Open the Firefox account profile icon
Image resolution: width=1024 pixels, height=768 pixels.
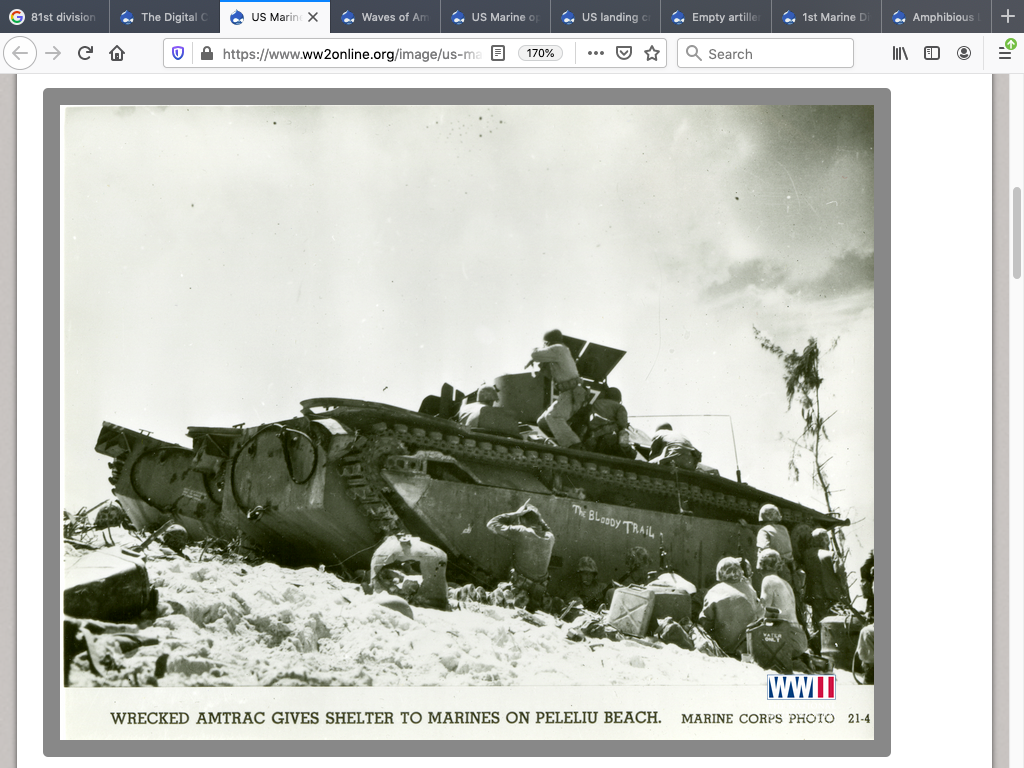964,53
